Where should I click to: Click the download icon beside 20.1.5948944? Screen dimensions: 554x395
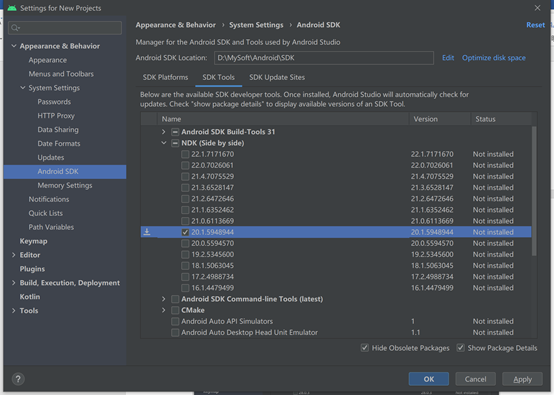pyautogui.click(x=147, y=232)
